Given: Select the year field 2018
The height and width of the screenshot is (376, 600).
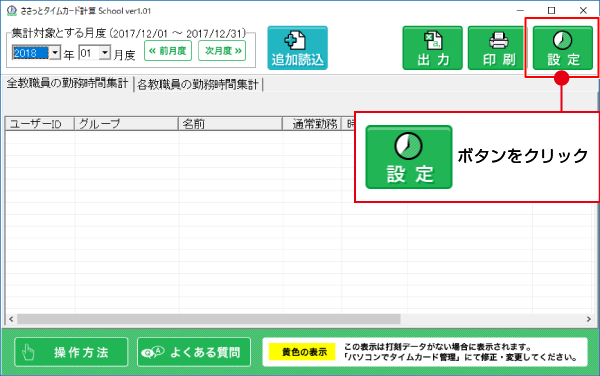Looking at the screenshot, I should click(x=31, y=53).
